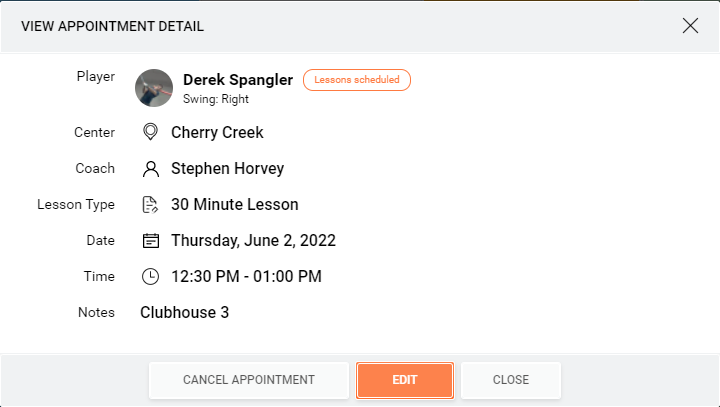Viewport: 720px width, 407px height.
Task: Click the Swing: Right label
Action: tap(216, 99)
